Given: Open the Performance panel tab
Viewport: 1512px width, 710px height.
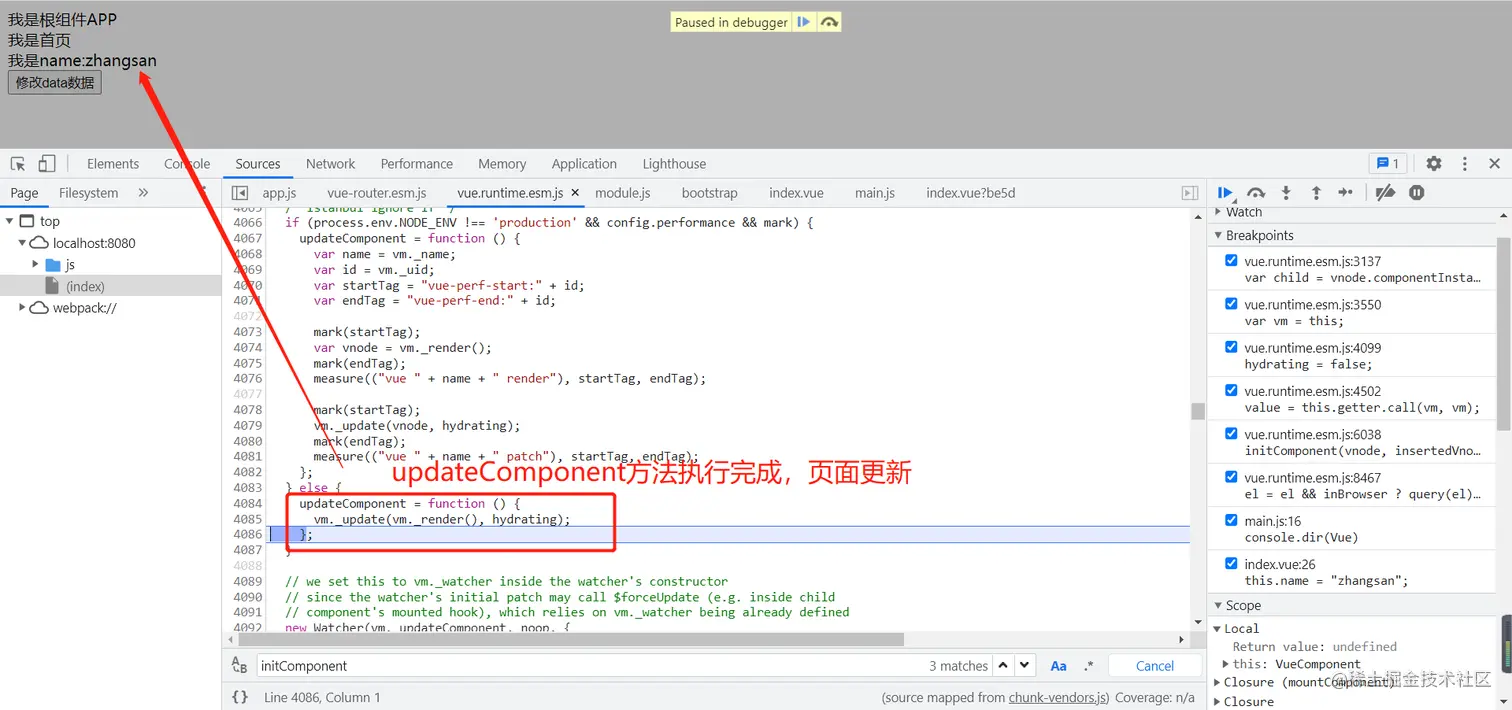Looking at the screenshot, I should pyautogui.click(x=417, y=164).
